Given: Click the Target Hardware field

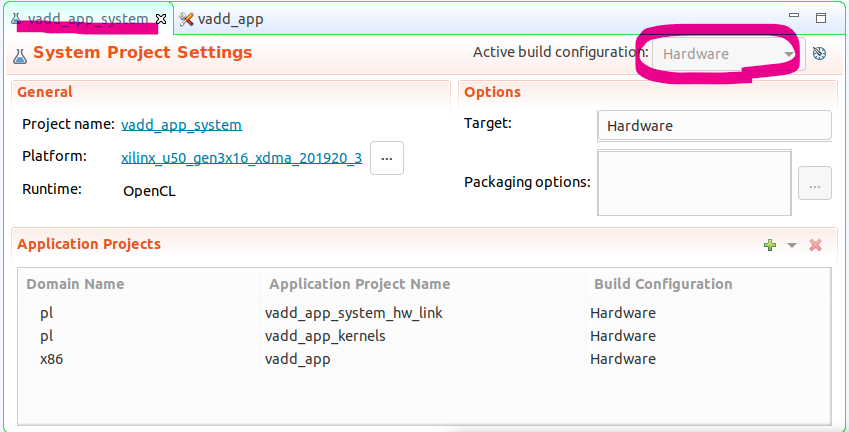Looking at the screenshot, I should [714, 126].
